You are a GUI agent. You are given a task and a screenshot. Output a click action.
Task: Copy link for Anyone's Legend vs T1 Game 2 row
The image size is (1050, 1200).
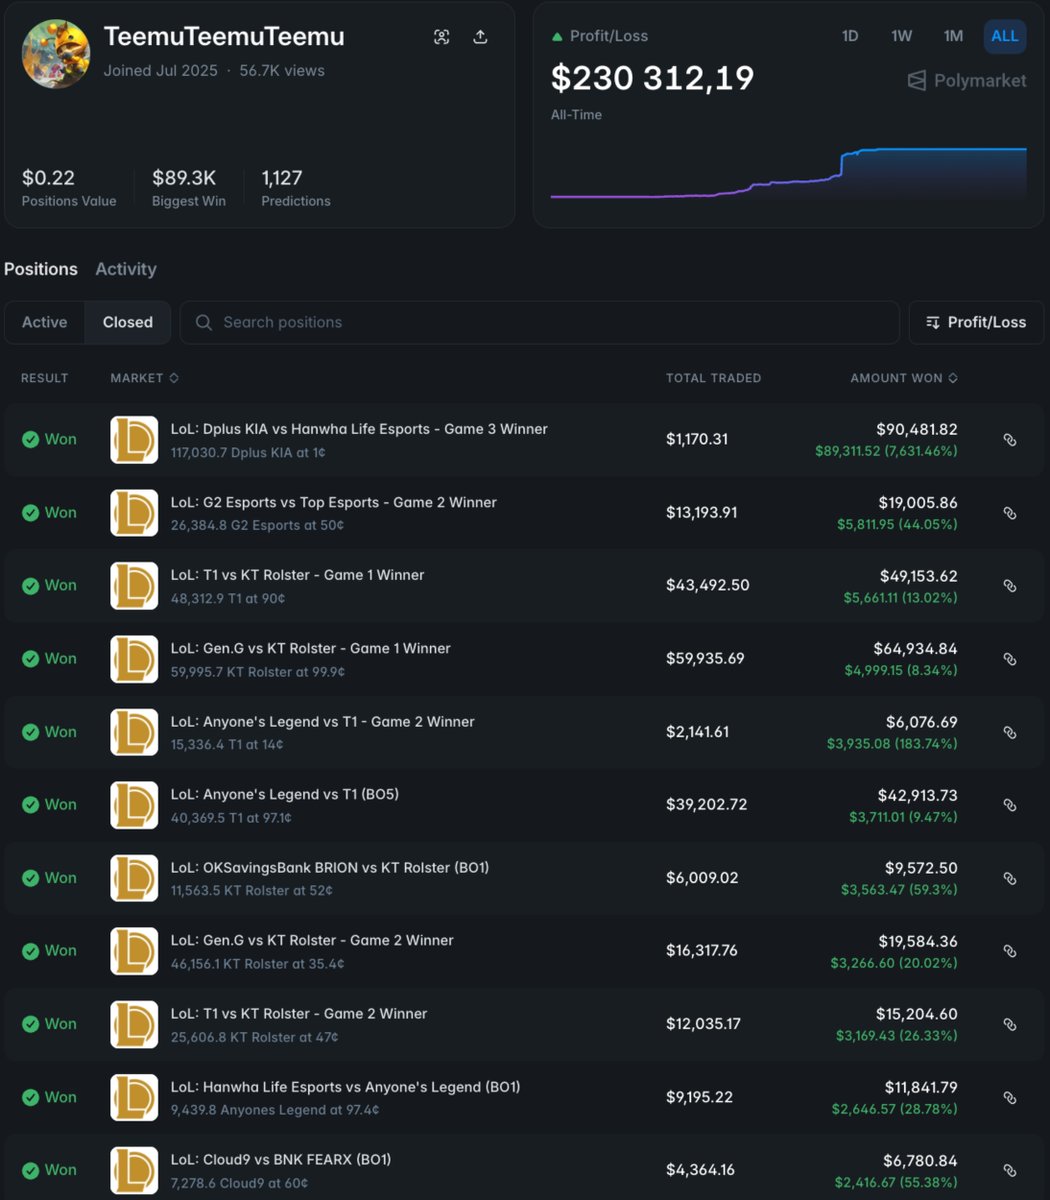click(x=1010, y=732)
